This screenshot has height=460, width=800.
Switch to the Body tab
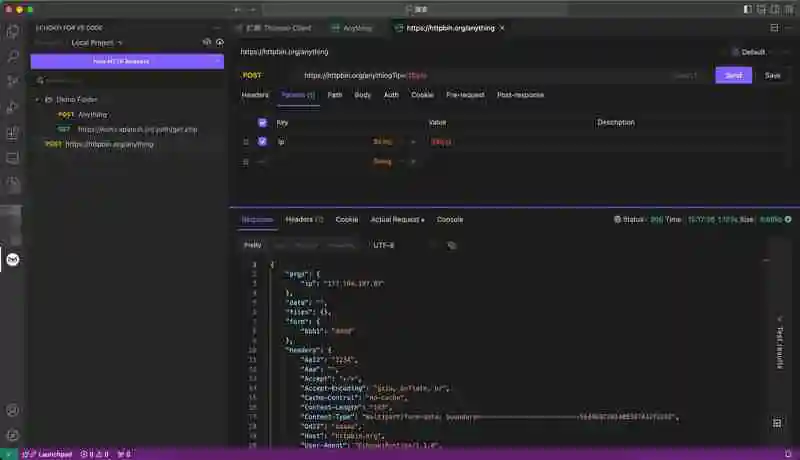point(363,95)
